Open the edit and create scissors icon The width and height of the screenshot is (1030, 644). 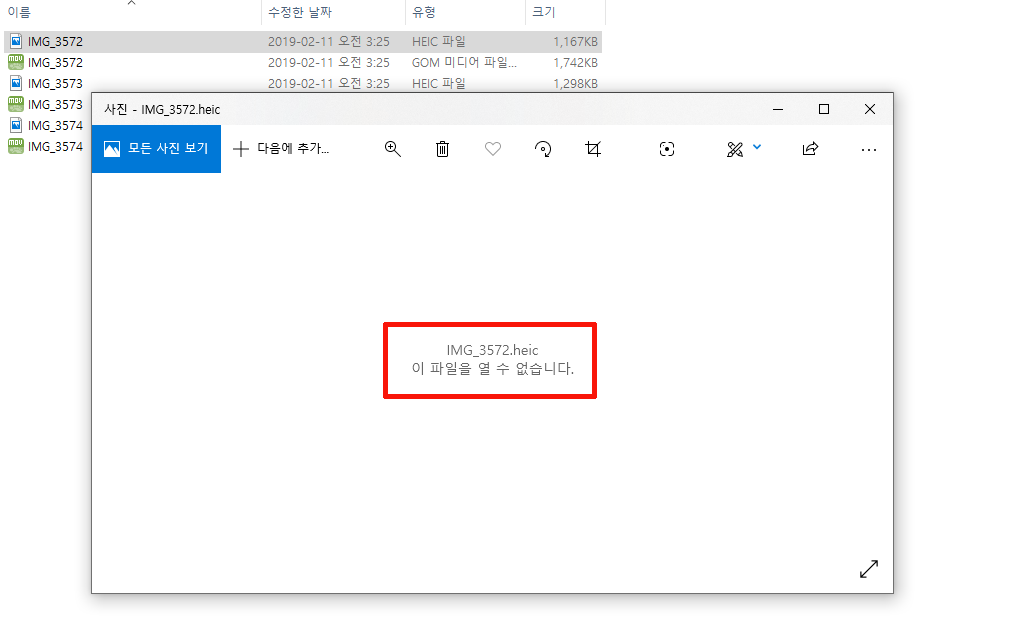(735, 149)
